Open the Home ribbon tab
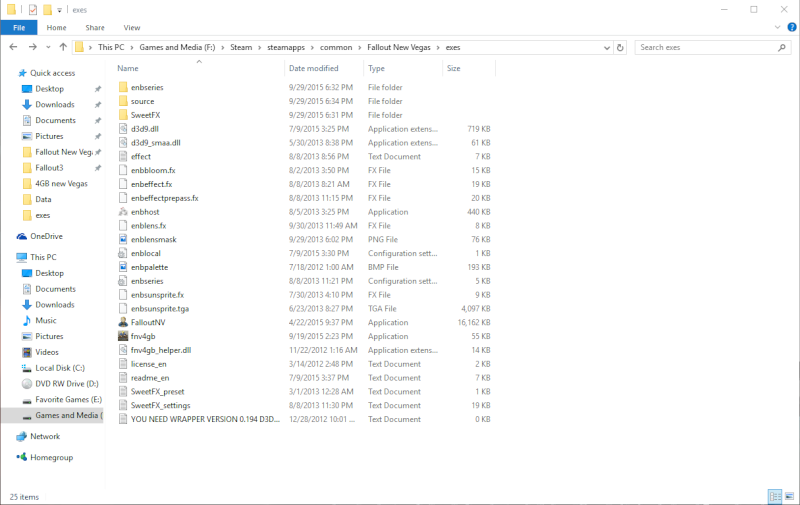 pos(56,28)
